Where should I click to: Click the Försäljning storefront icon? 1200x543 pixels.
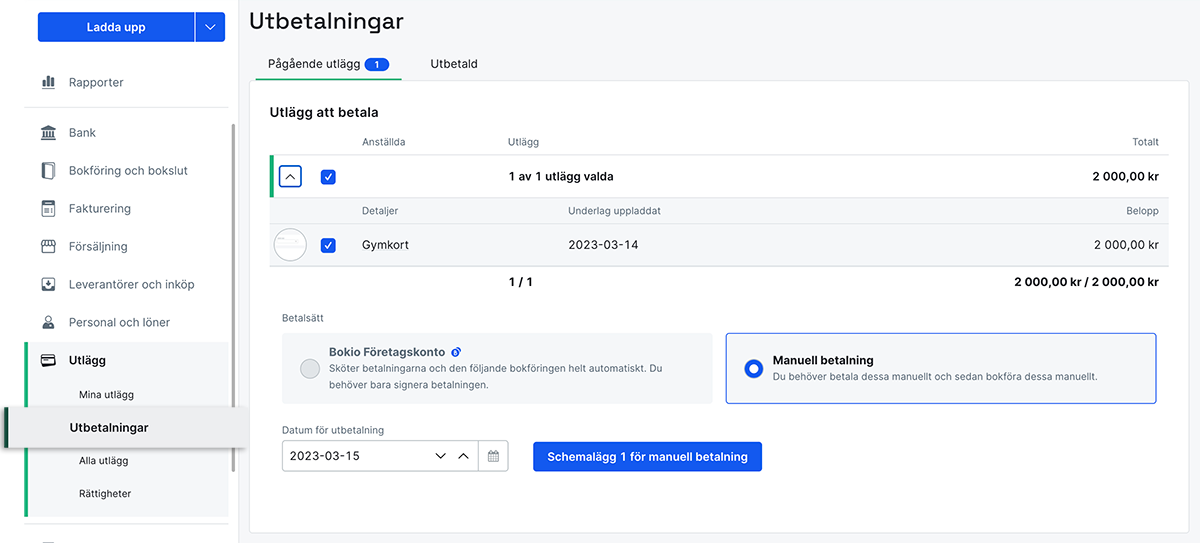click(48, 246)
